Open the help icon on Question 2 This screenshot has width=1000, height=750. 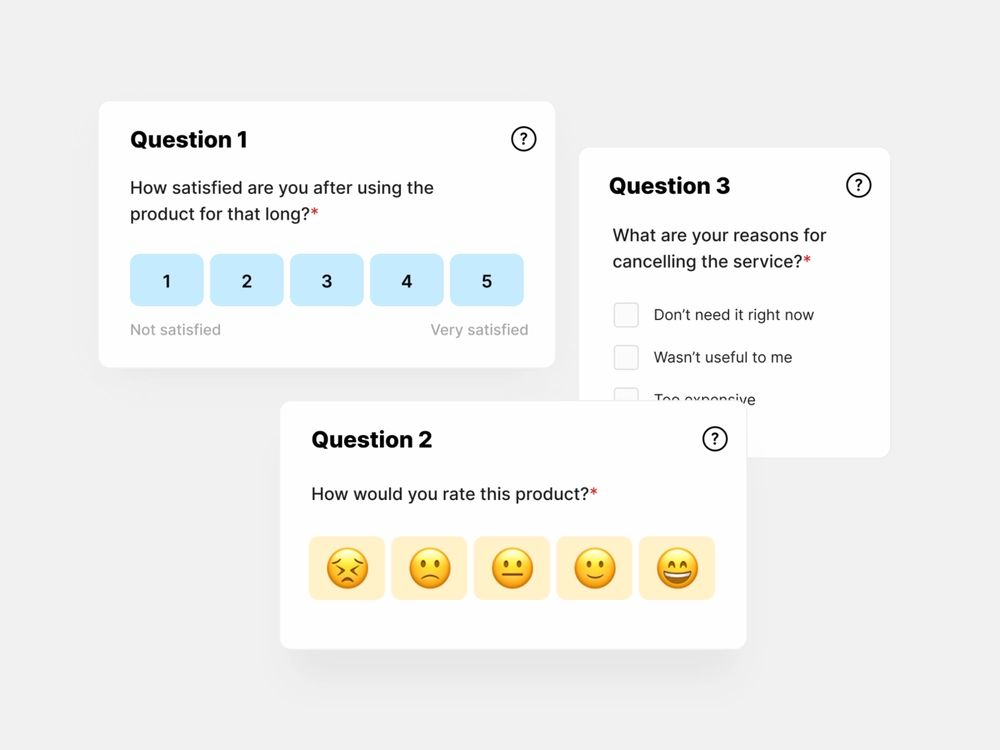pyautogui.click(x=715, y=439)
